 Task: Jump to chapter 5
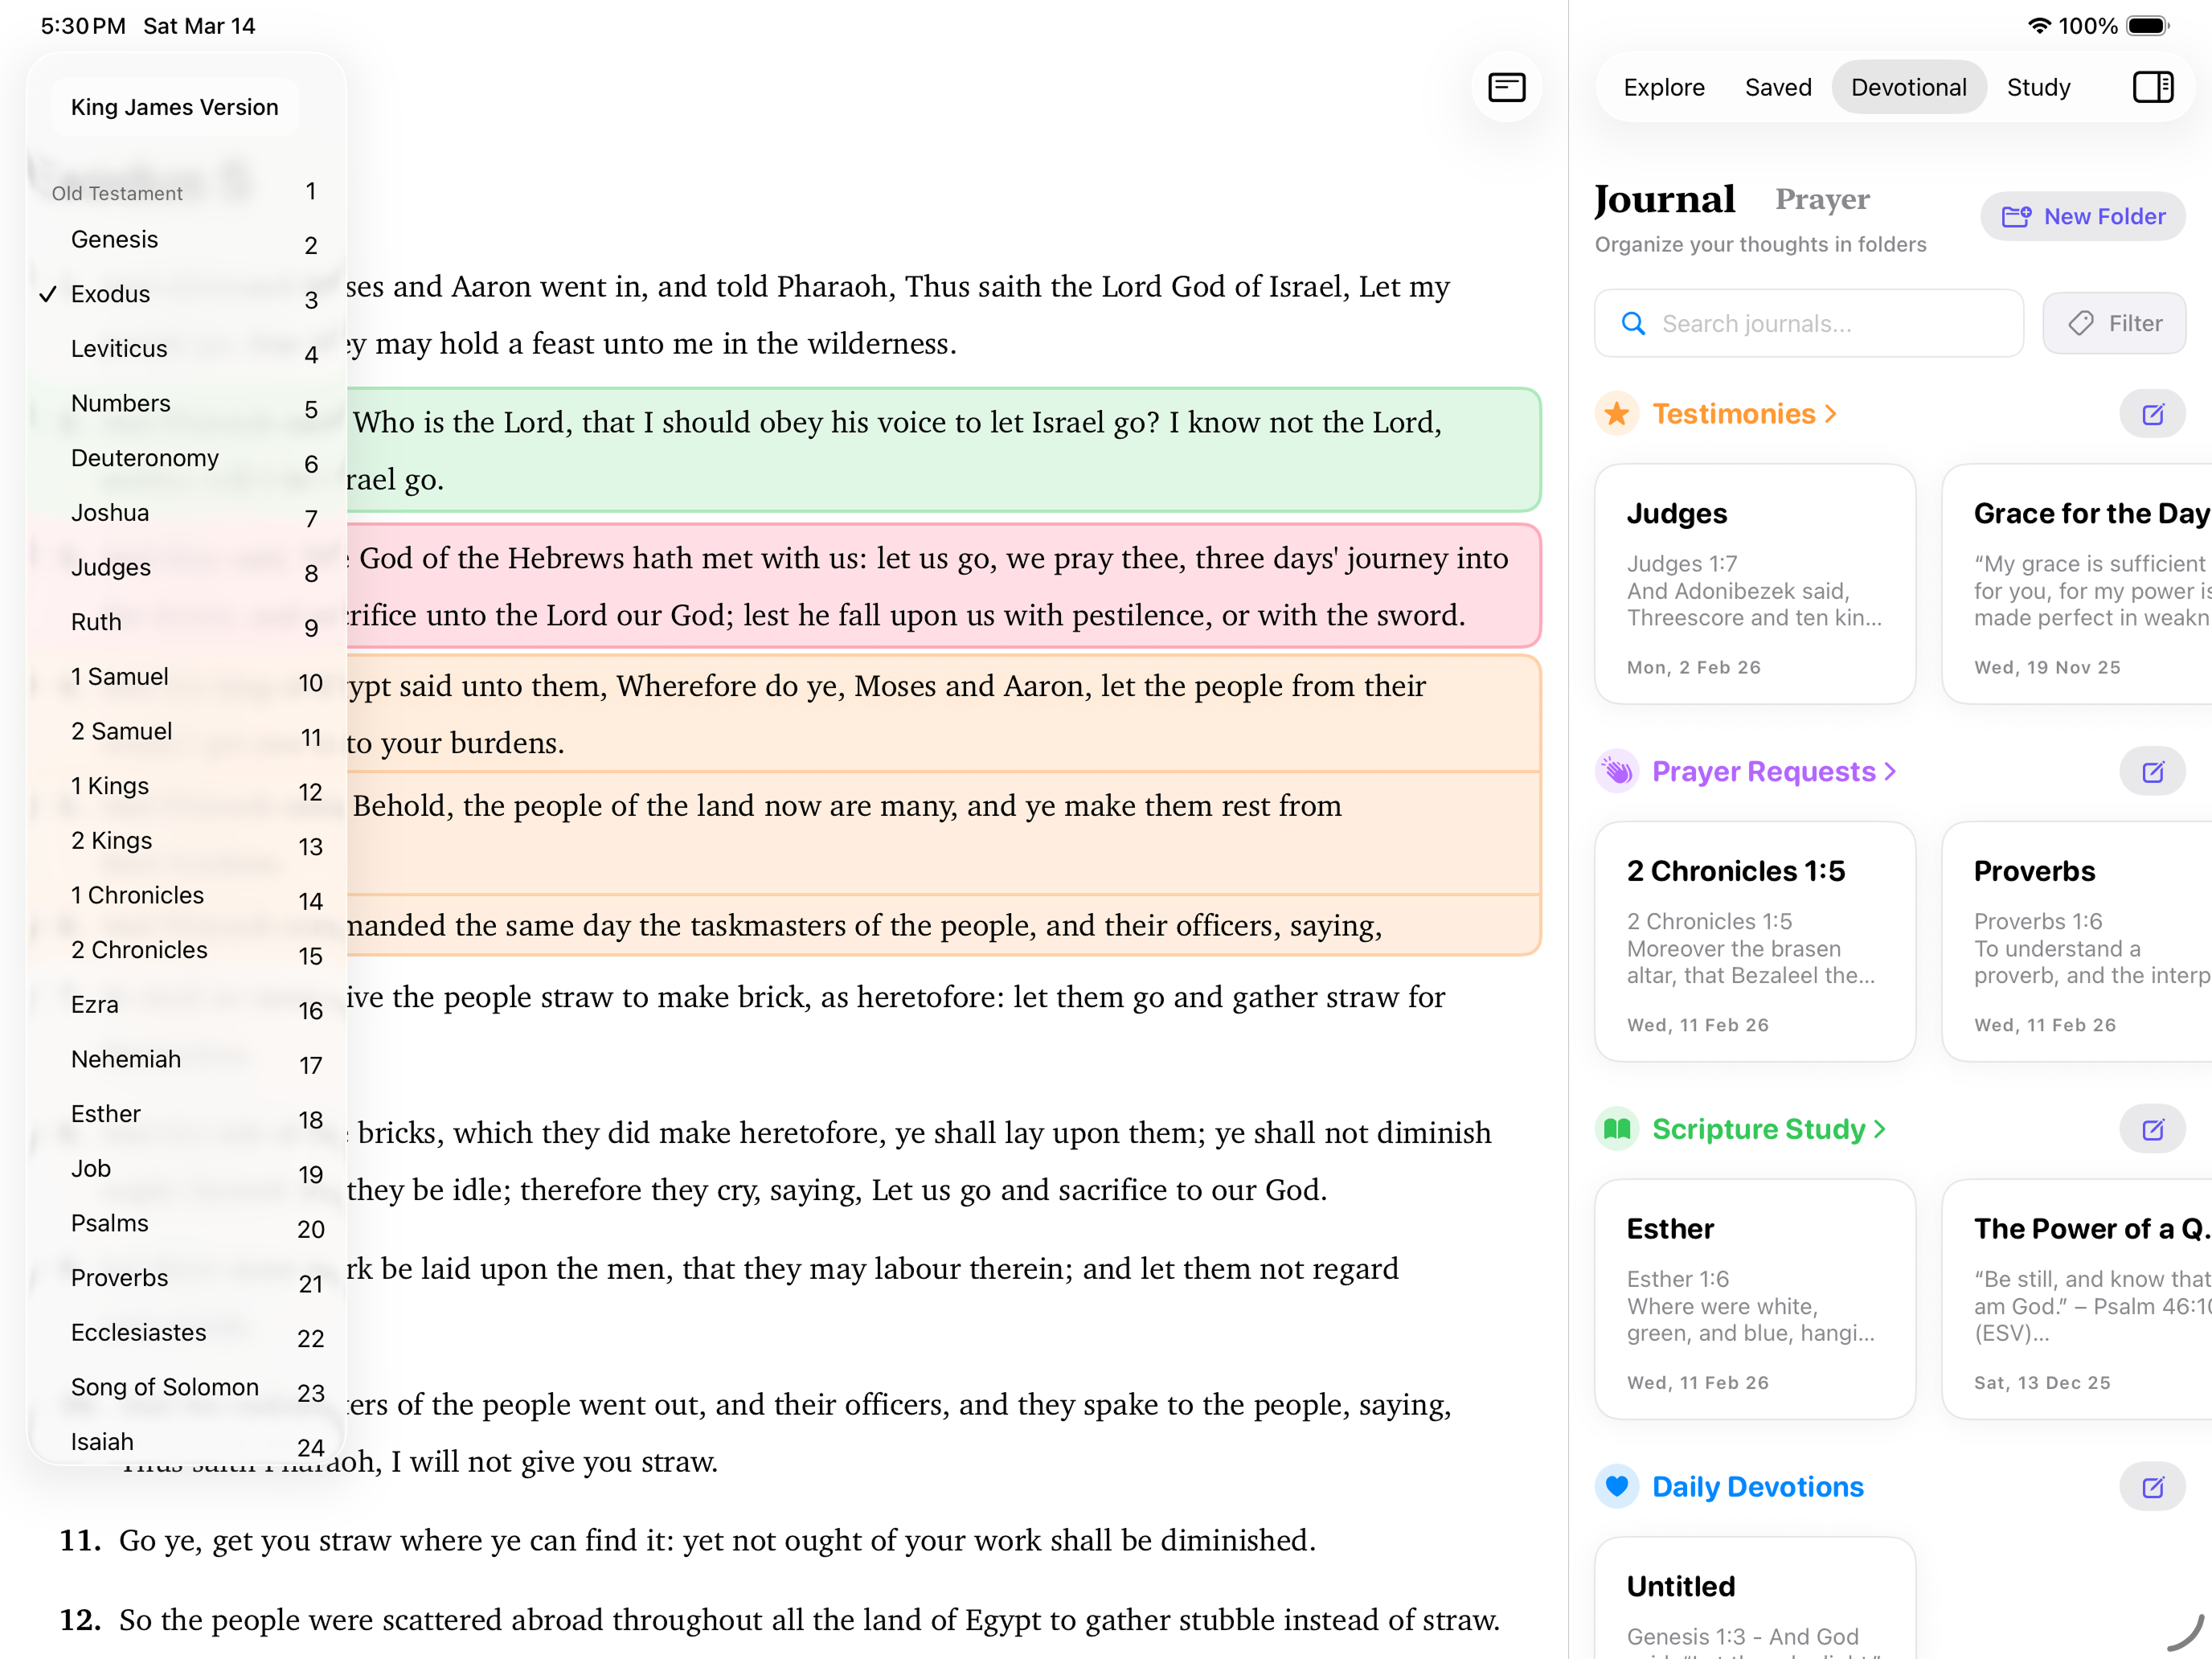point(311,410)
